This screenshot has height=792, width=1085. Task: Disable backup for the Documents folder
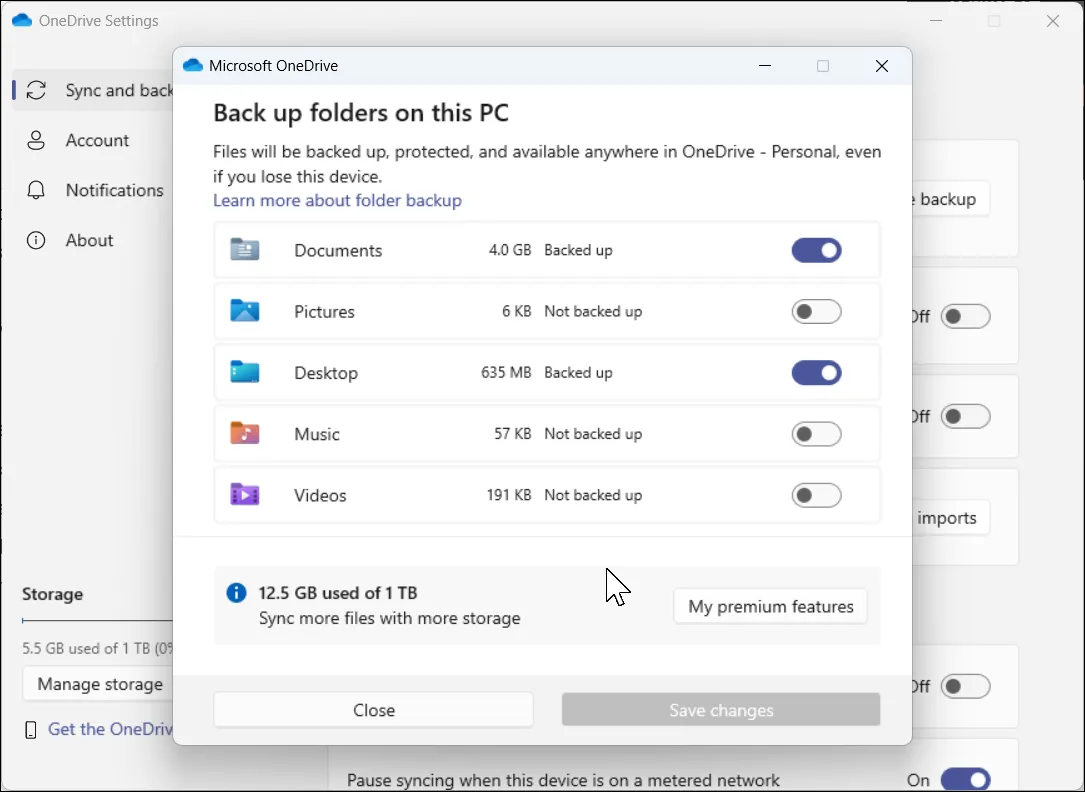[816, 250]
